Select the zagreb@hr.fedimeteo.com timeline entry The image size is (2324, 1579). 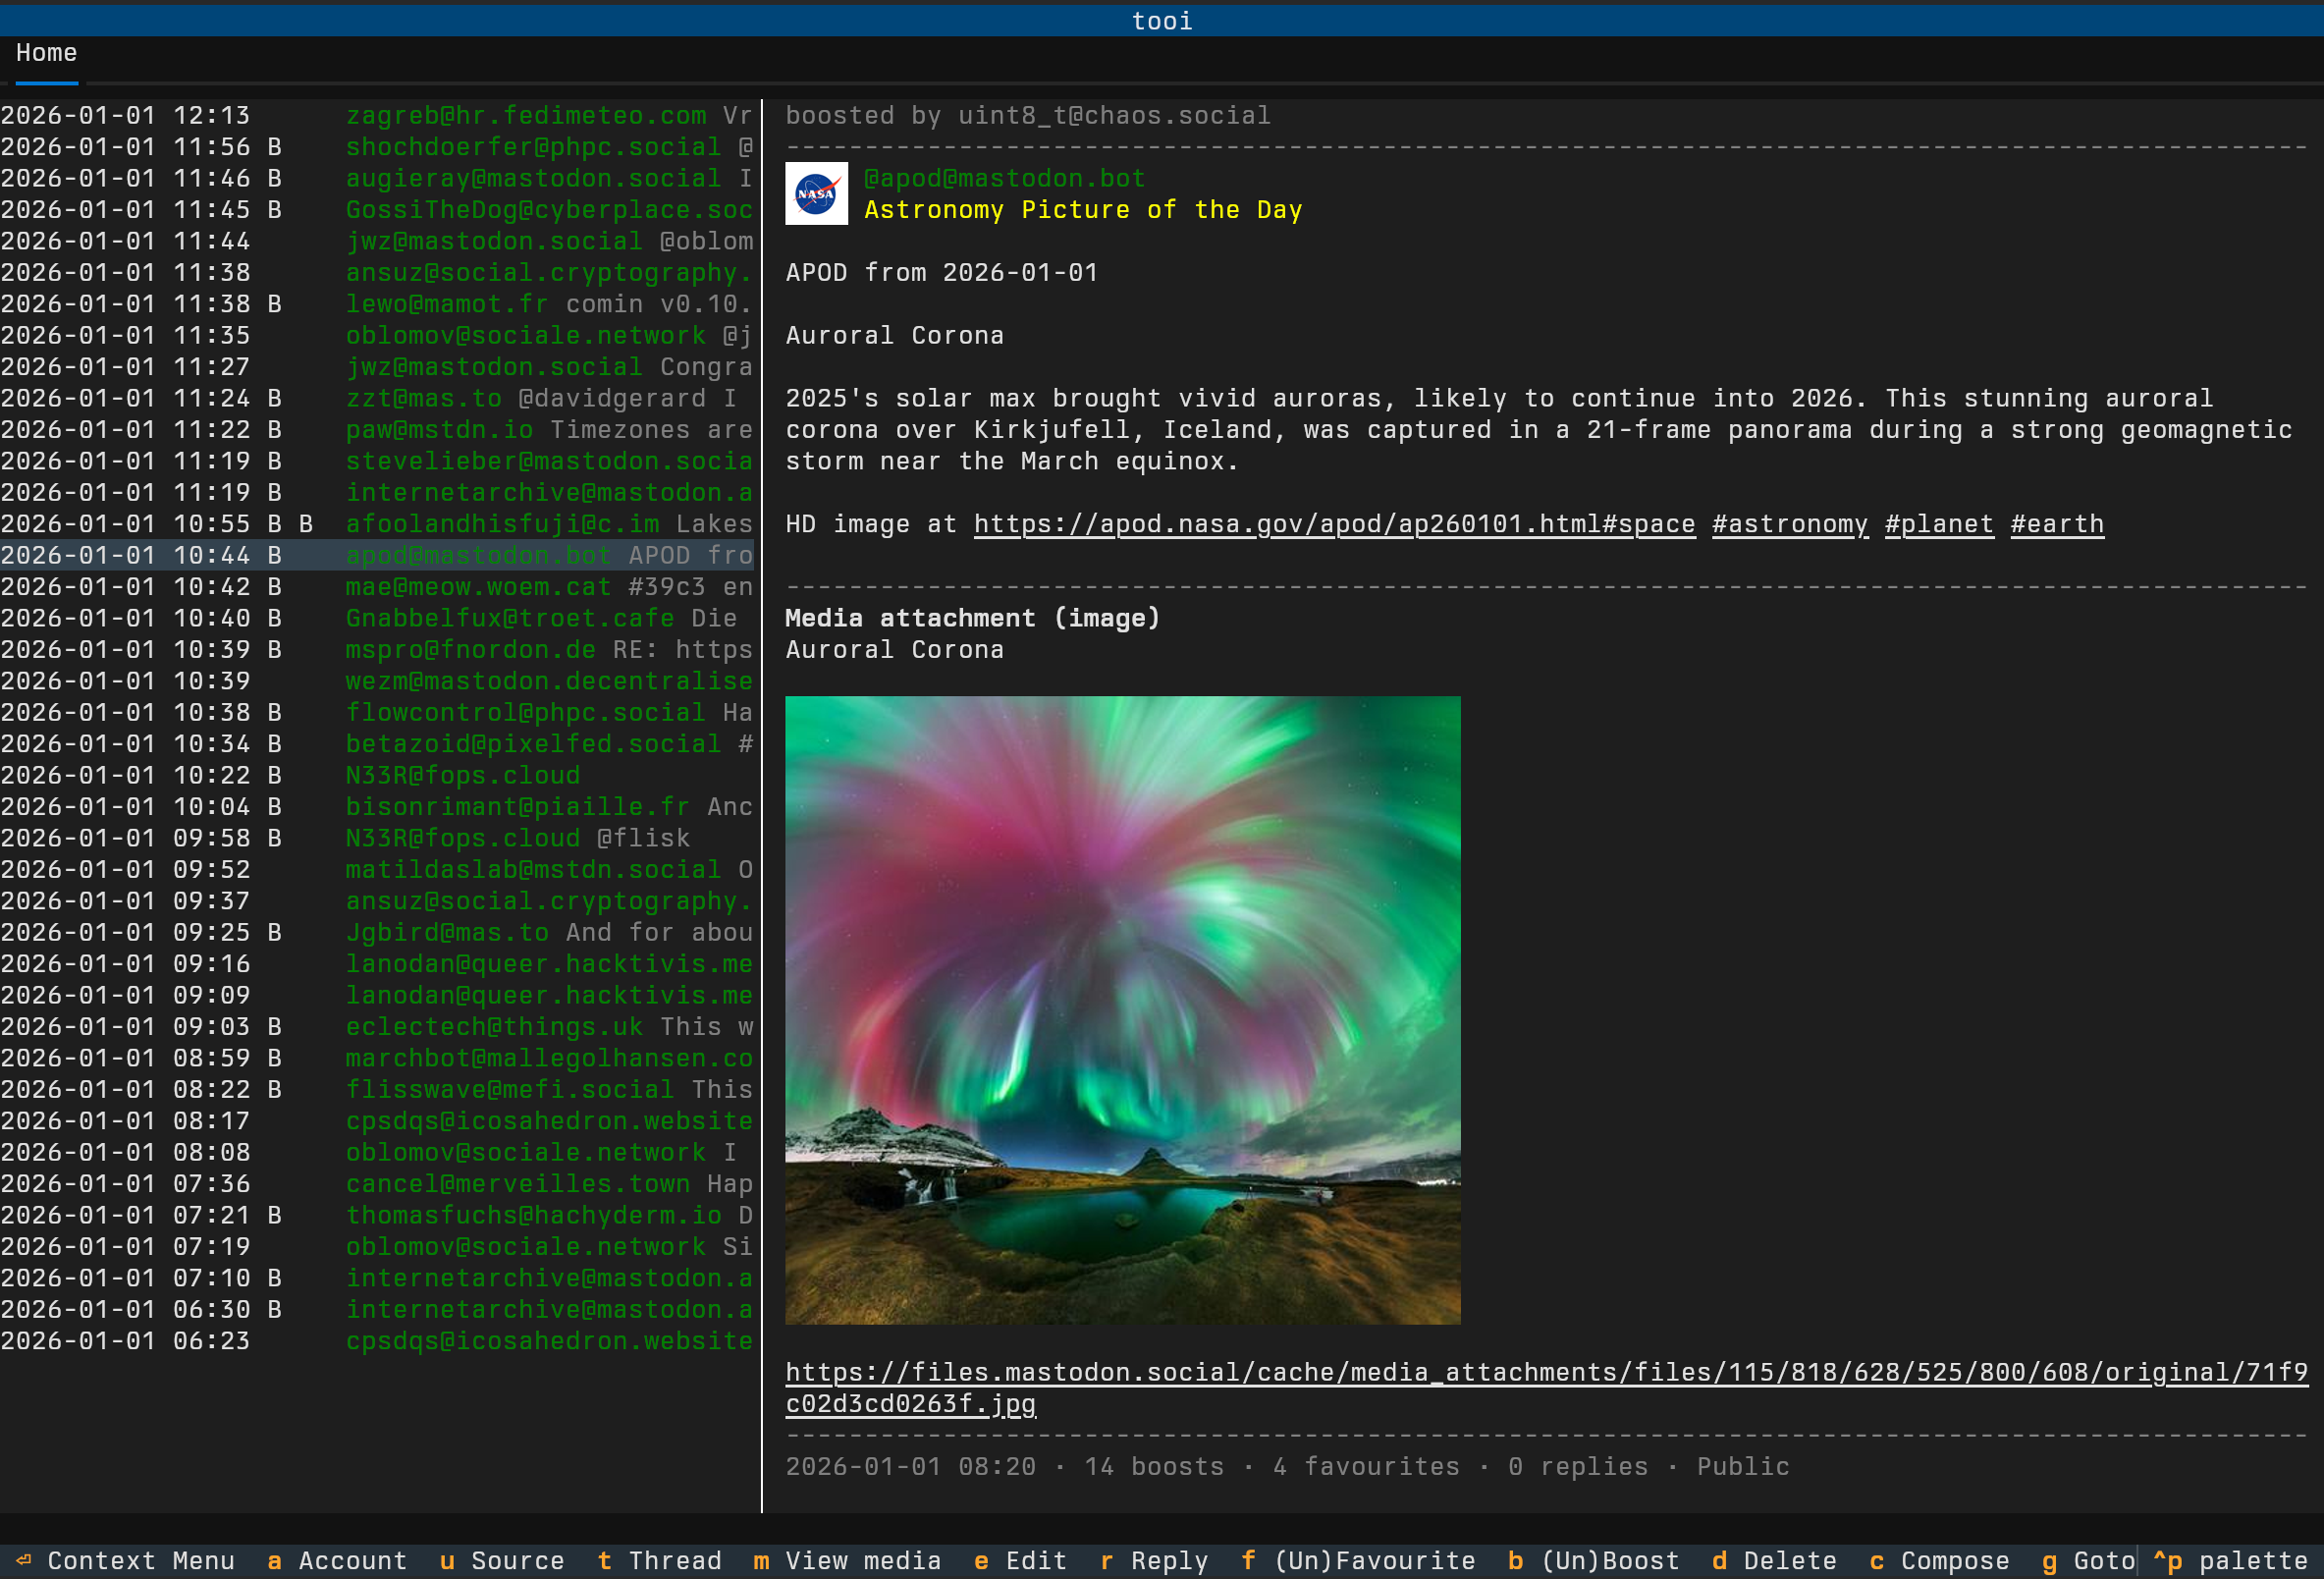point(525,116)
